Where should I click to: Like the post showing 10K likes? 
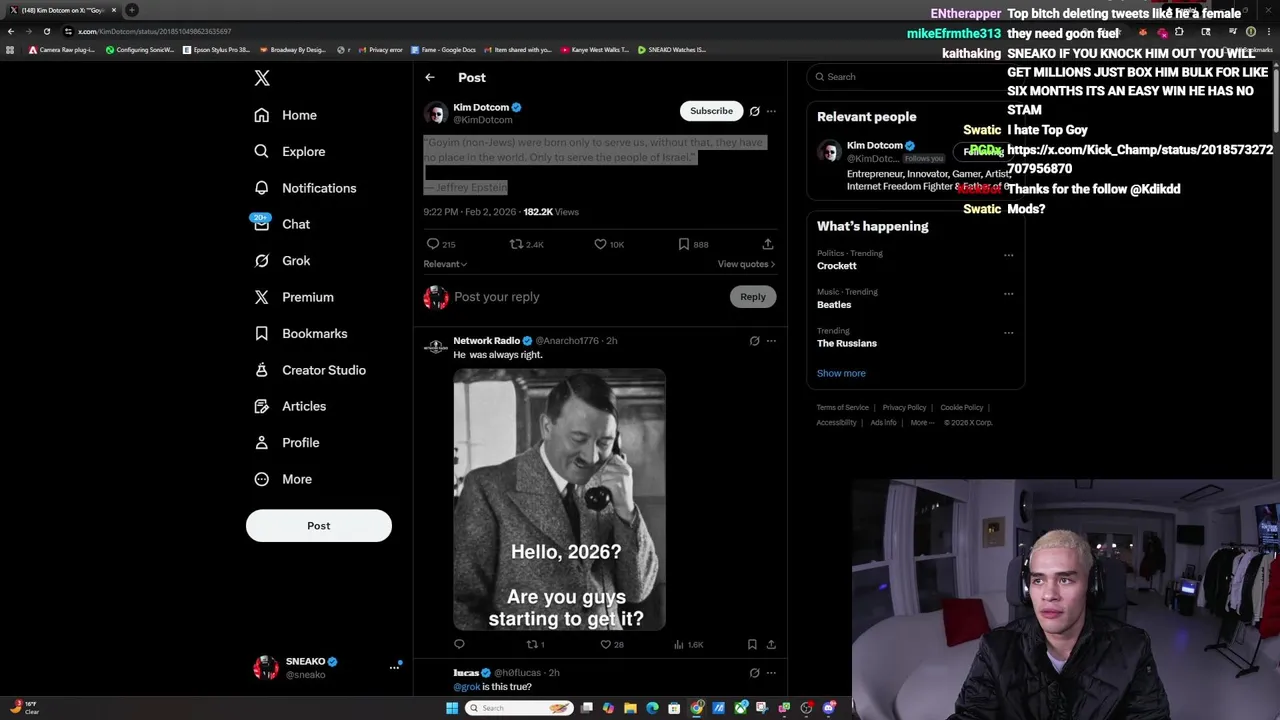600,244
